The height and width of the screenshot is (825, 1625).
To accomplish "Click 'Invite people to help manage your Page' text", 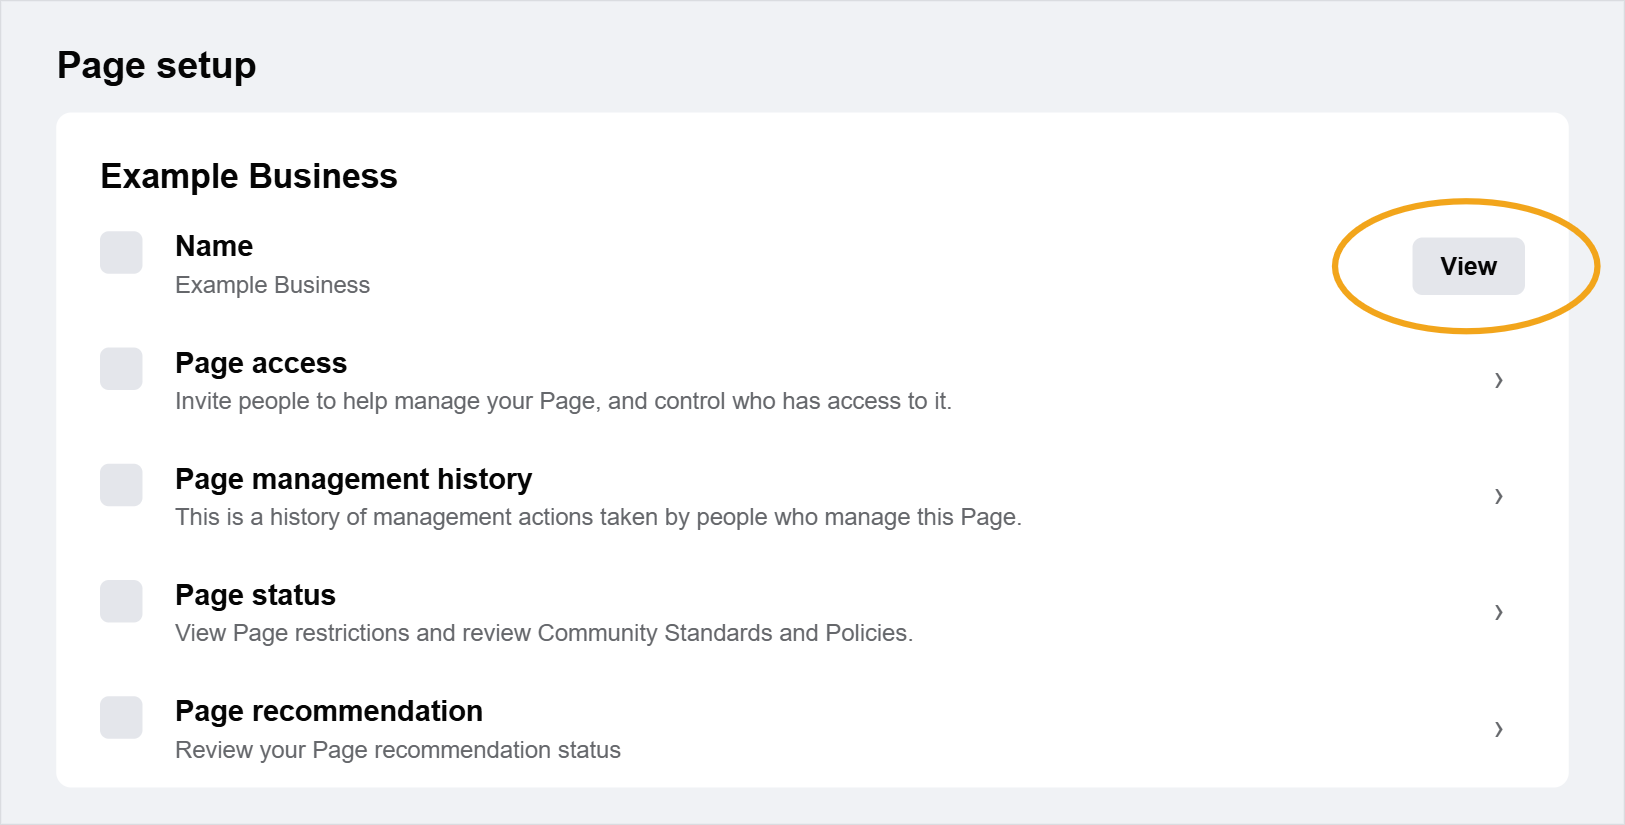I will [x=385, y=401].
